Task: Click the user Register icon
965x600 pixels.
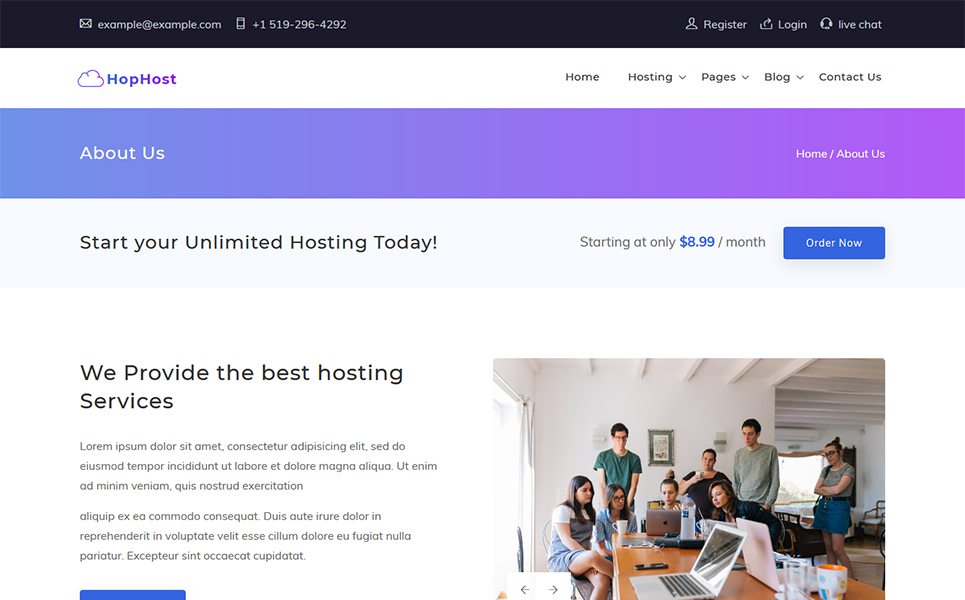Action: coord(692,23)
